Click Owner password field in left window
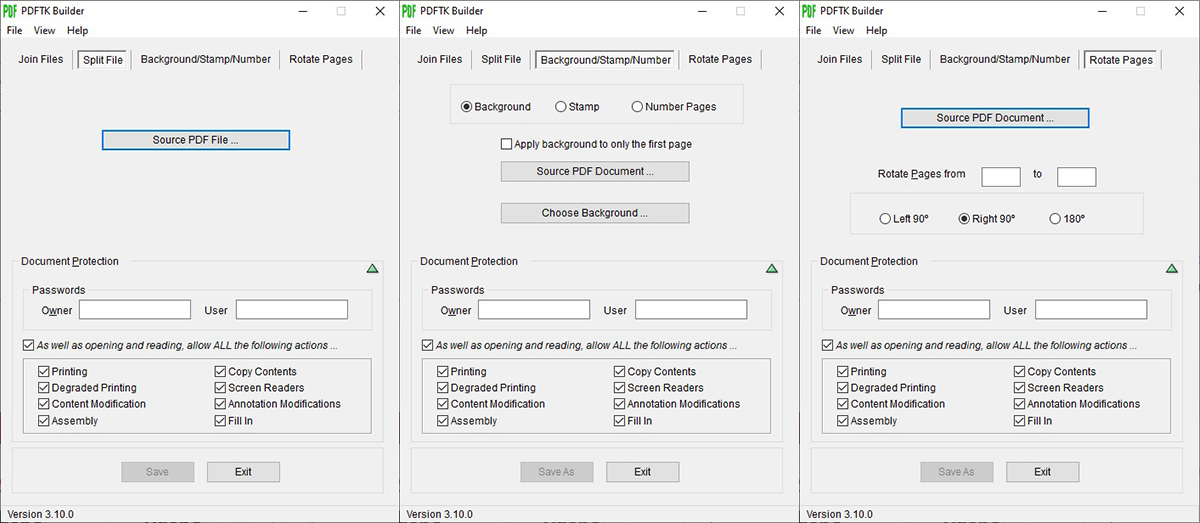 click(x=134, y=310)
